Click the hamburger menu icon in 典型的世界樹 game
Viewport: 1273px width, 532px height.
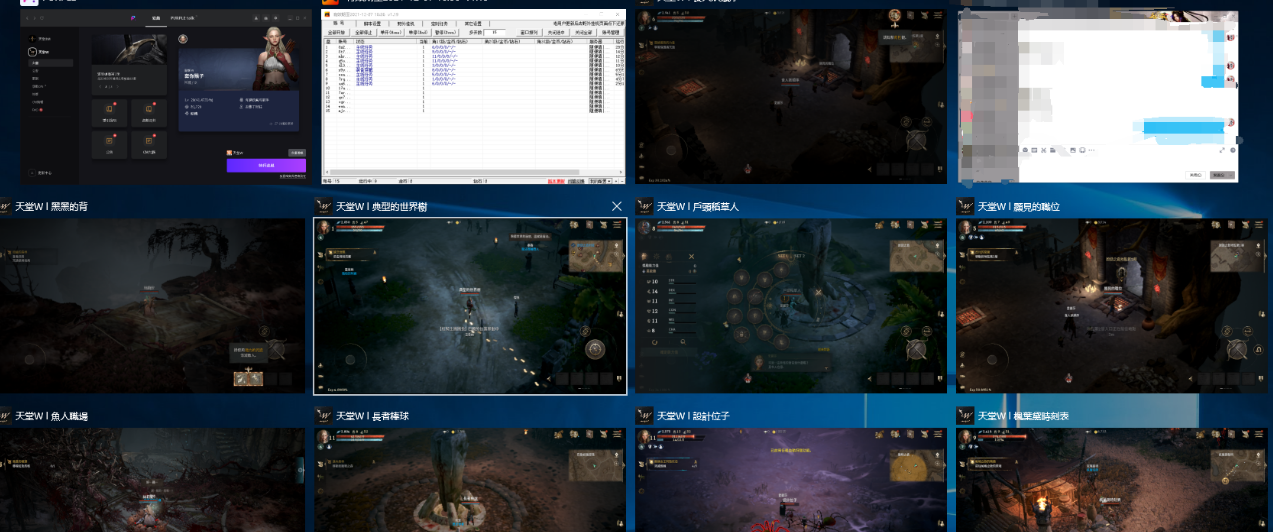pyautogui.click(x=617, y=226)
